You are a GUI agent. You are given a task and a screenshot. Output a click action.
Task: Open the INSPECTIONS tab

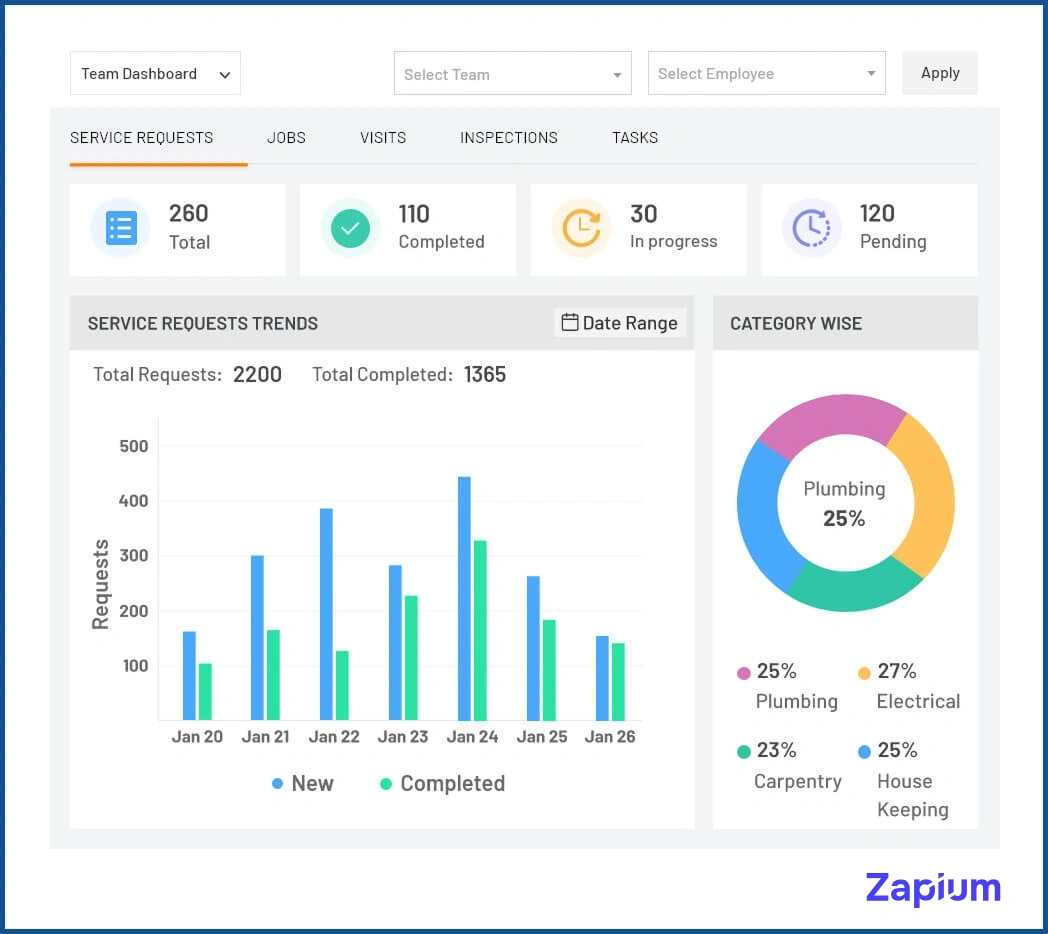508,138
